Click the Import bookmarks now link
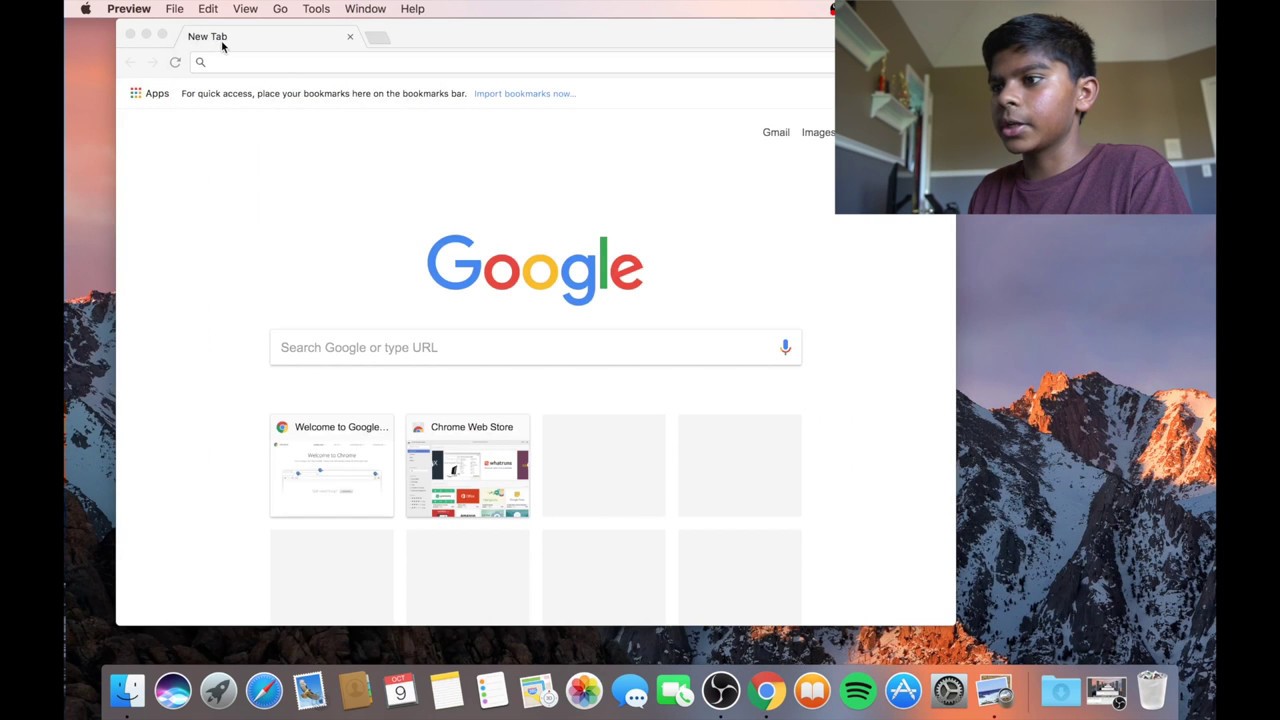The height and width of the screenshot is (720, 1280). [x=525, y=93]
